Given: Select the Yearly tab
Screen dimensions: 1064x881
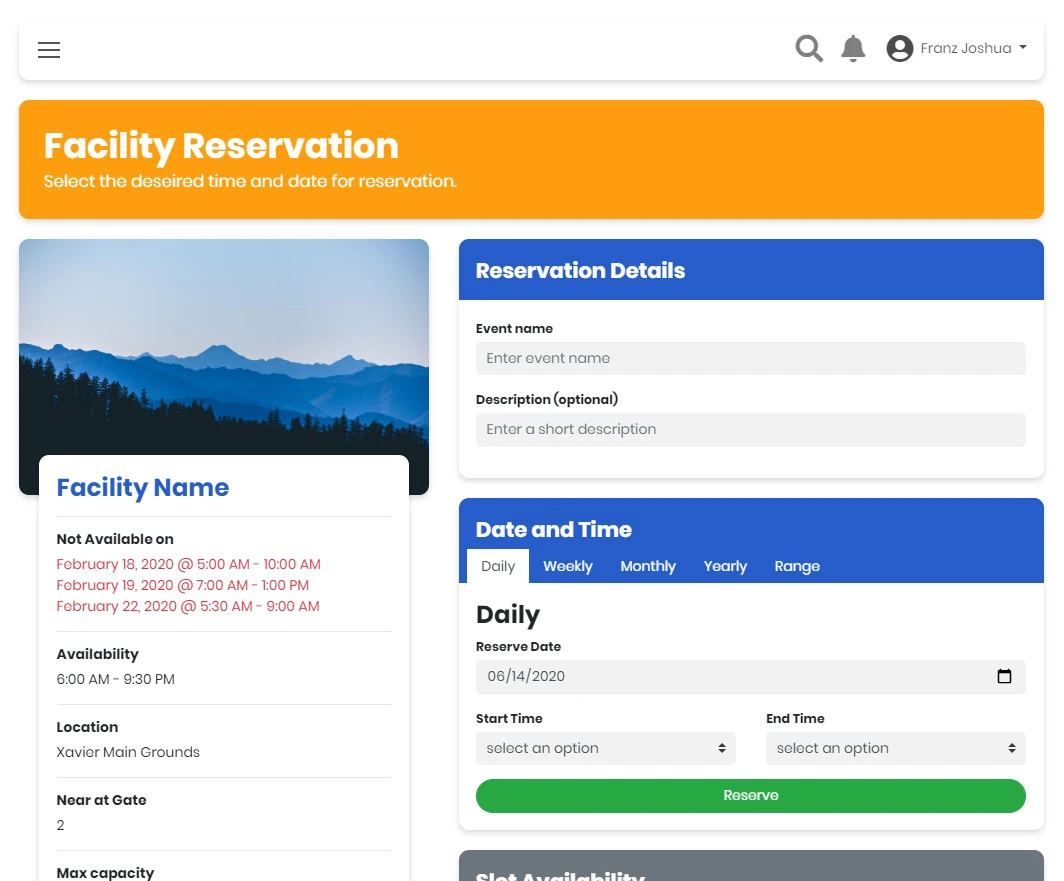Looking at the screenshot, I should click(x=725, y=566).
